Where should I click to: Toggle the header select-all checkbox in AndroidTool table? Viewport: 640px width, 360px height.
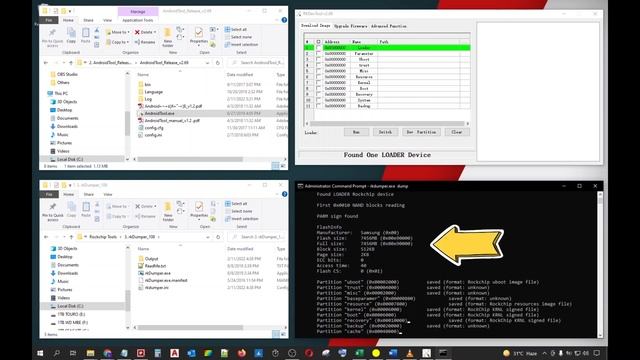coord(318,42)
